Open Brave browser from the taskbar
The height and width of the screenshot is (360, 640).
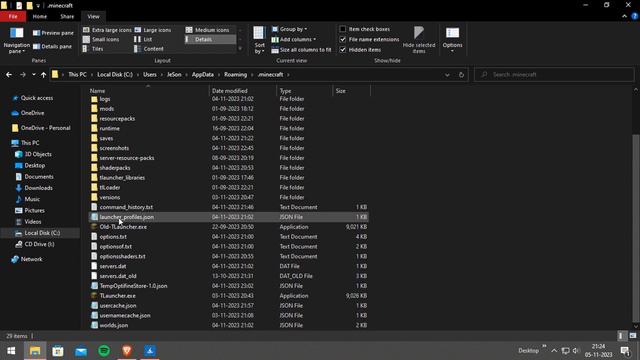point(127,351)
